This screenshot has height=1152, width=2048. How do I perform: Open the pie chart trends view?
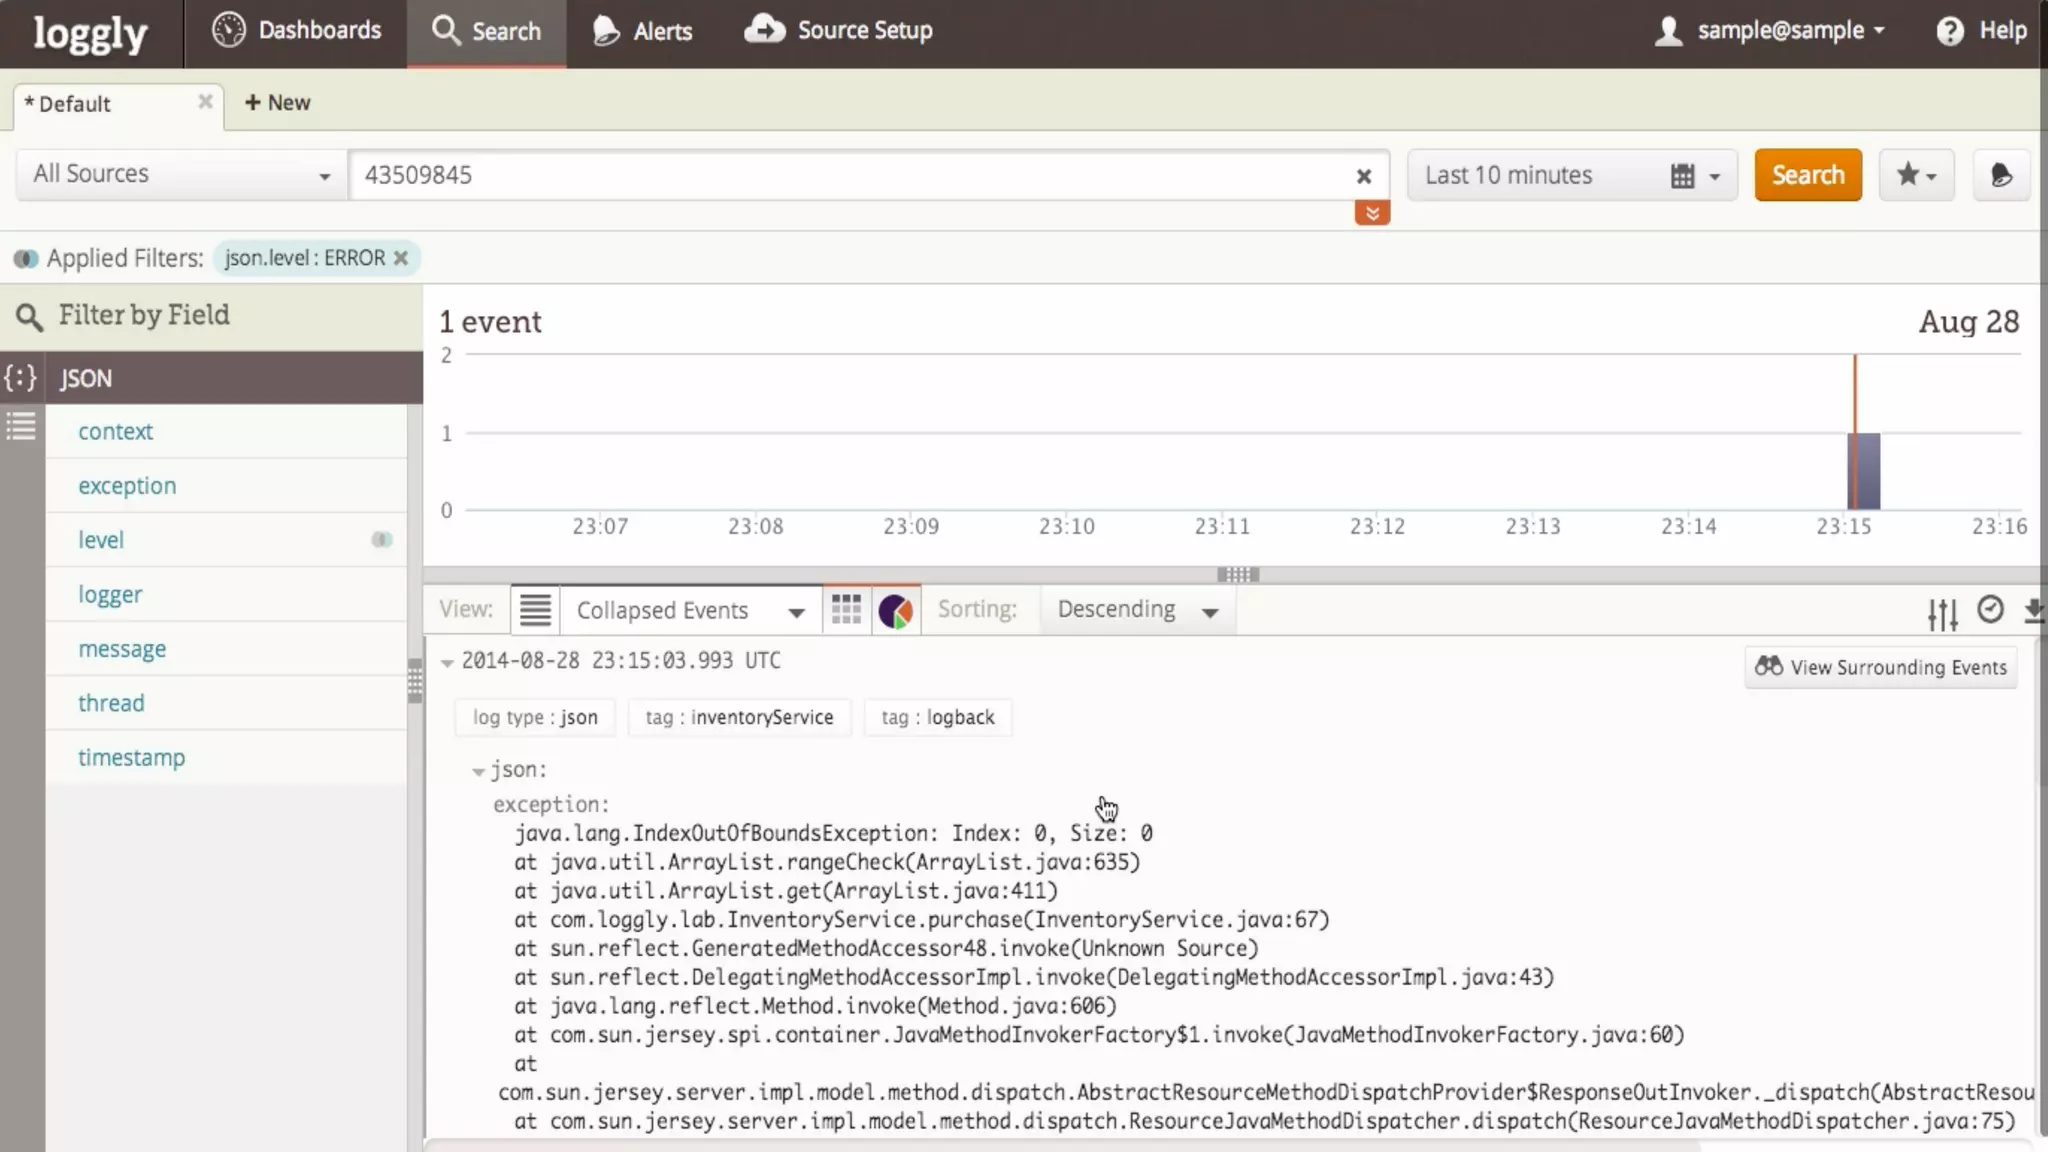(895, 610)
